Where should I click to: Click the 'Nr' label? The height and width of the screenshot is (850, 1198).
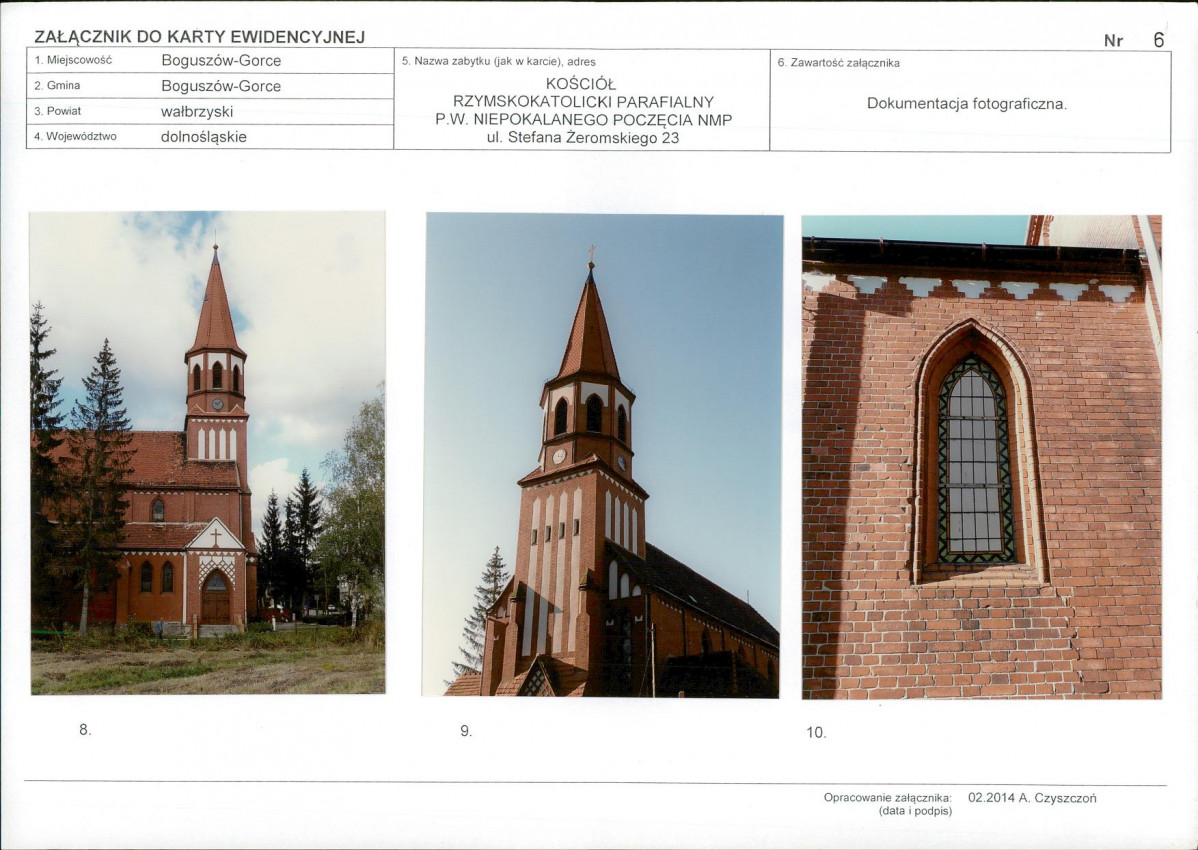coord(1113,41)
